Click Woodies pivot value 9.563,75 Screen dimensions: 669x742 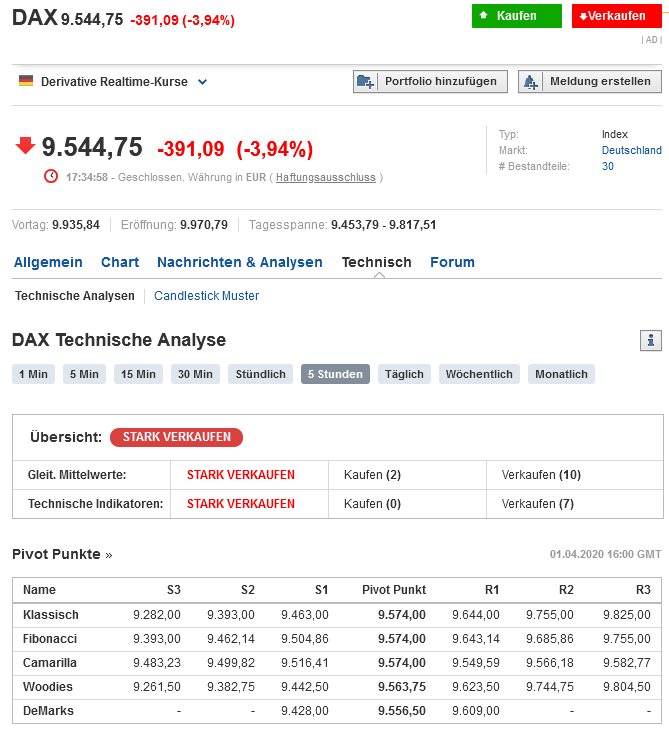(402, 687)
